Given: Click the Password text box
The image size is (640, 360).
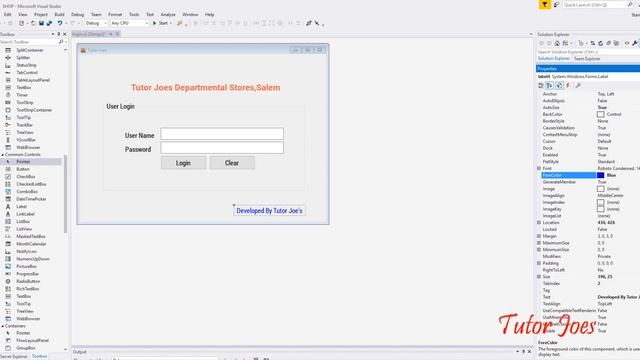Looking at the screenshot, I should click(222, 148).
